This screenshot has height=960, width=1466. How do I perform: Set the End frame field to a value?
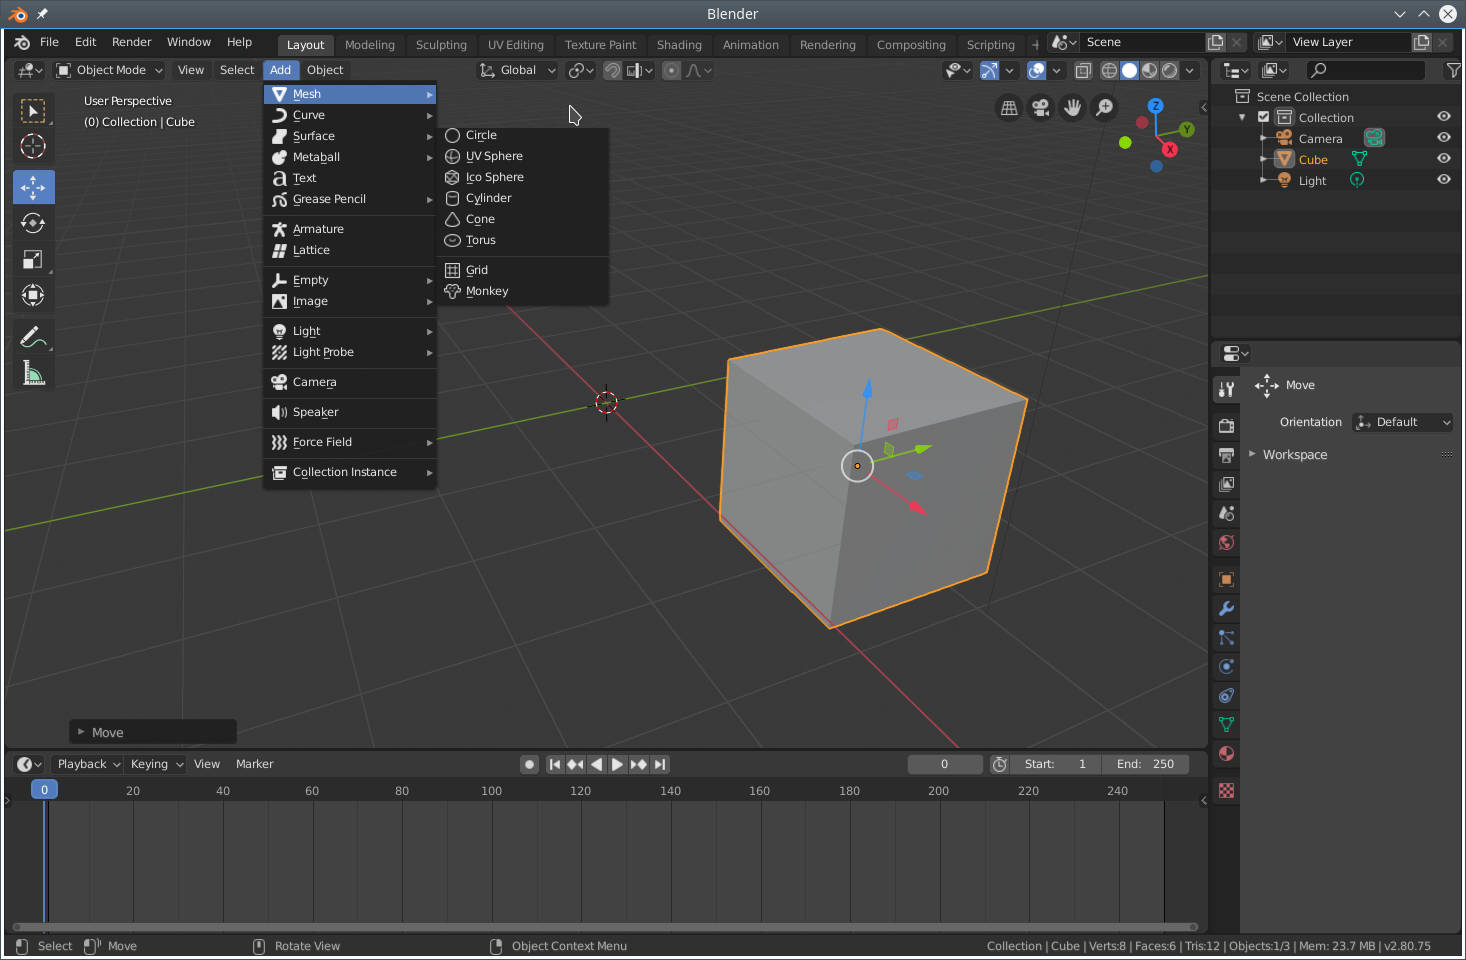pyautogui.click(x=1146, y=763)
